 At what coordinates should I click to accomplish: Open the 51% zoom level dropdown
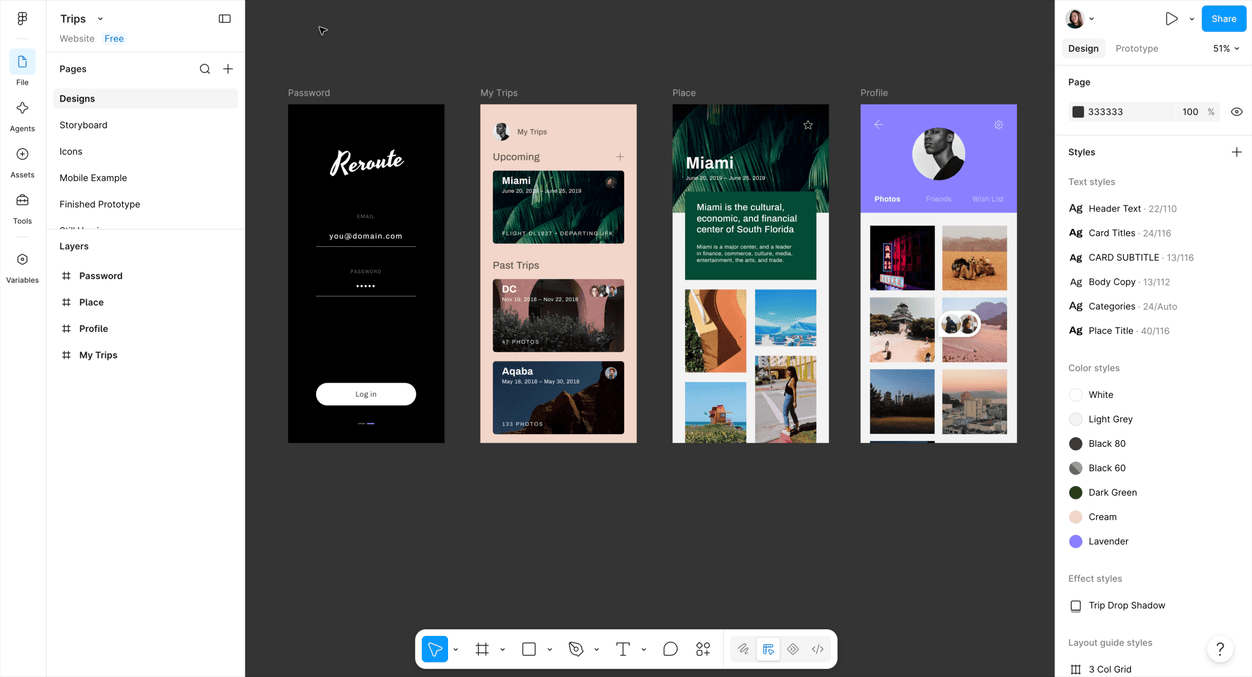[1226, 48]
